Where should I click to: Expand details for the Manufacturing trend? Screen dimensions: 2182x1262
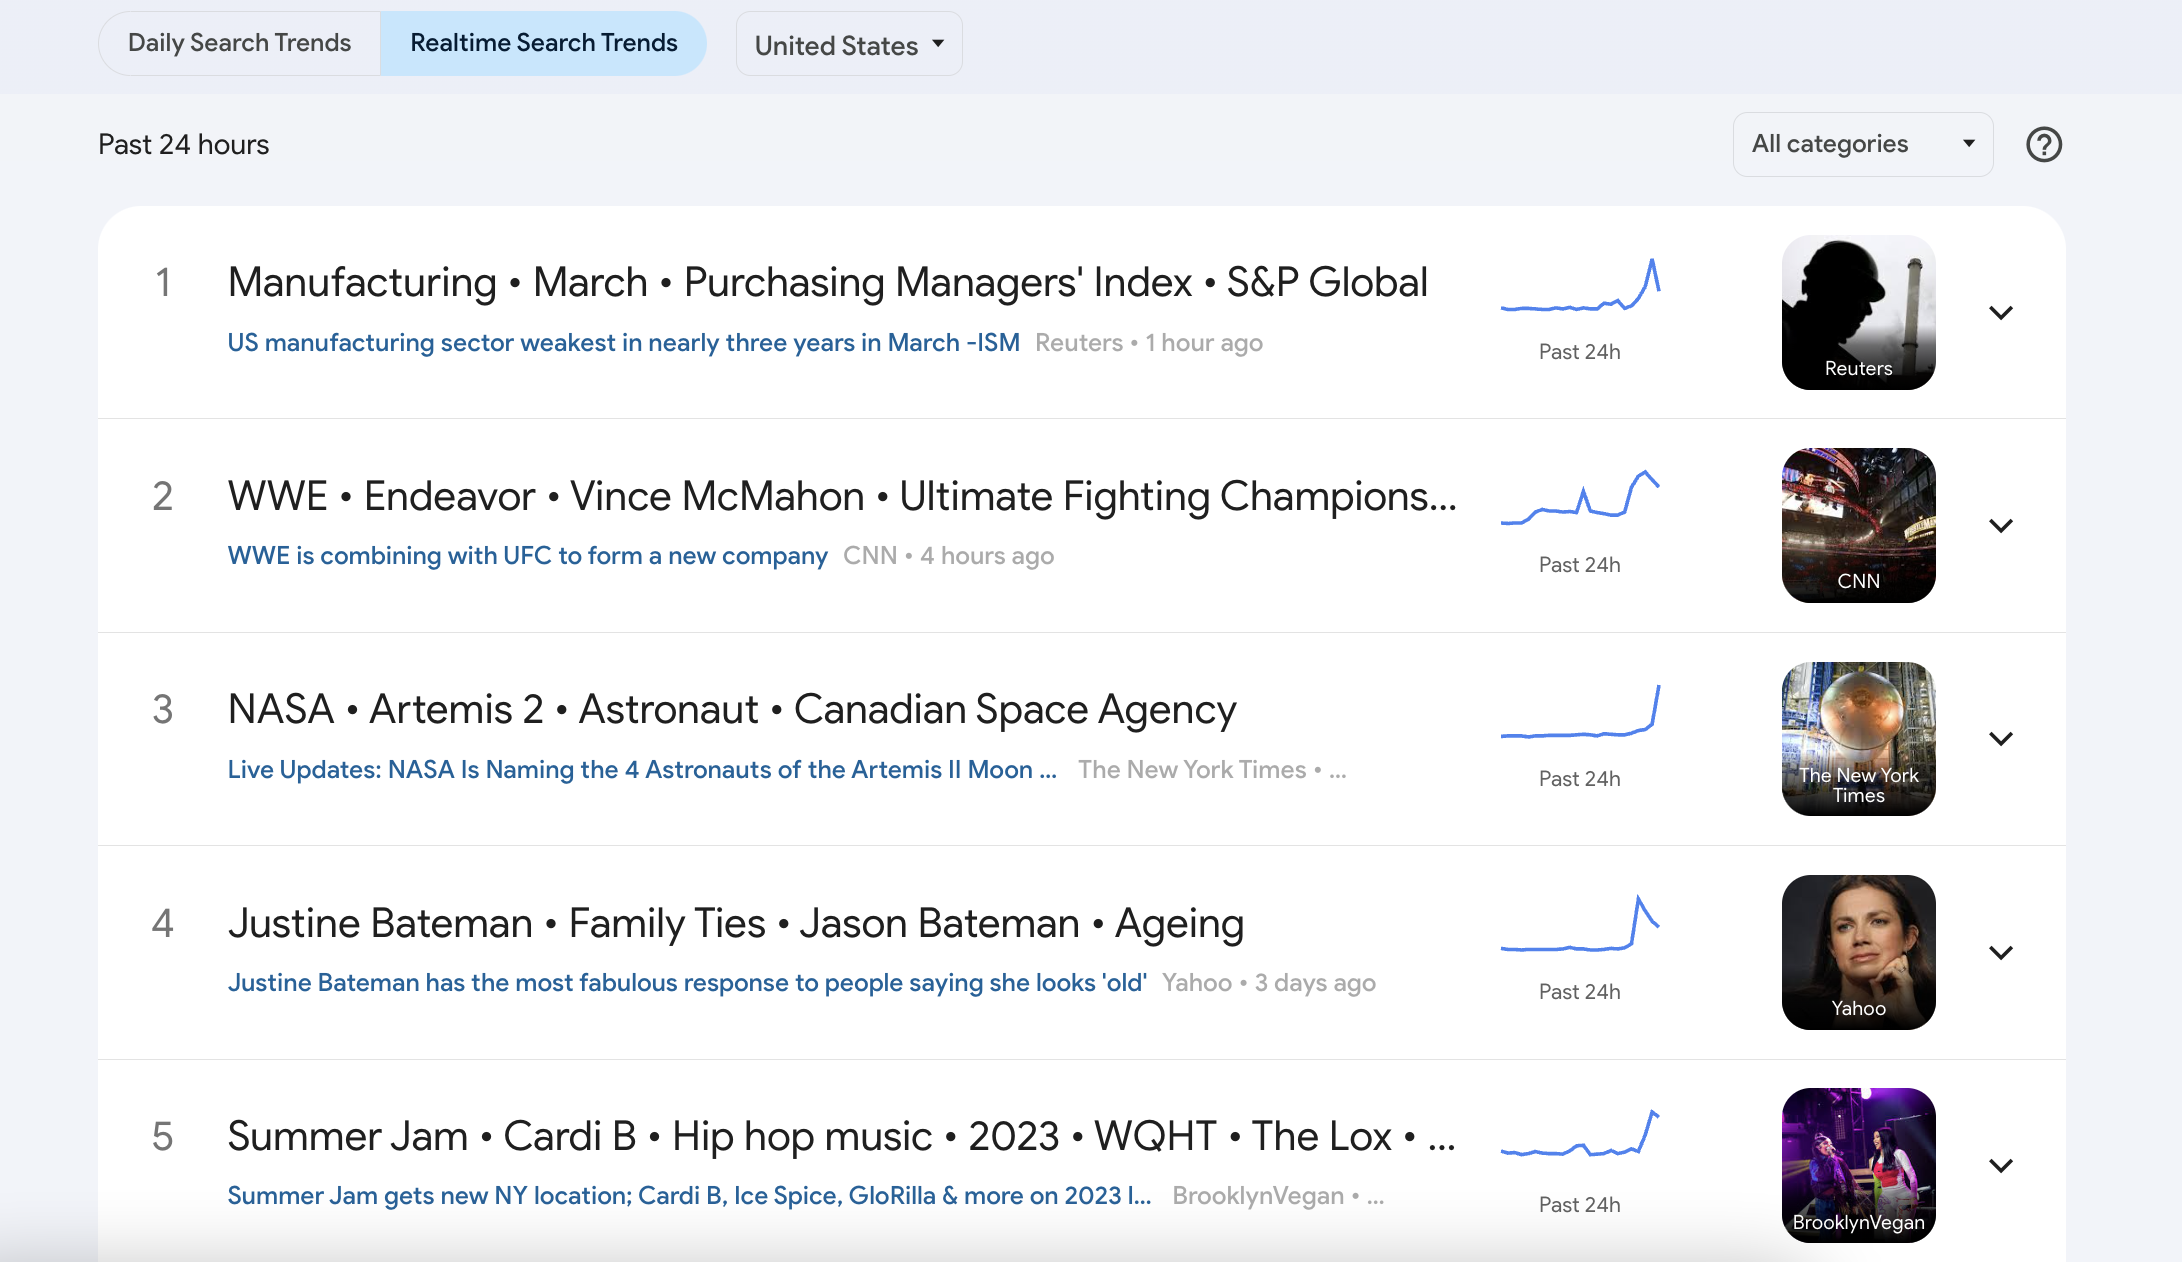2003,313
